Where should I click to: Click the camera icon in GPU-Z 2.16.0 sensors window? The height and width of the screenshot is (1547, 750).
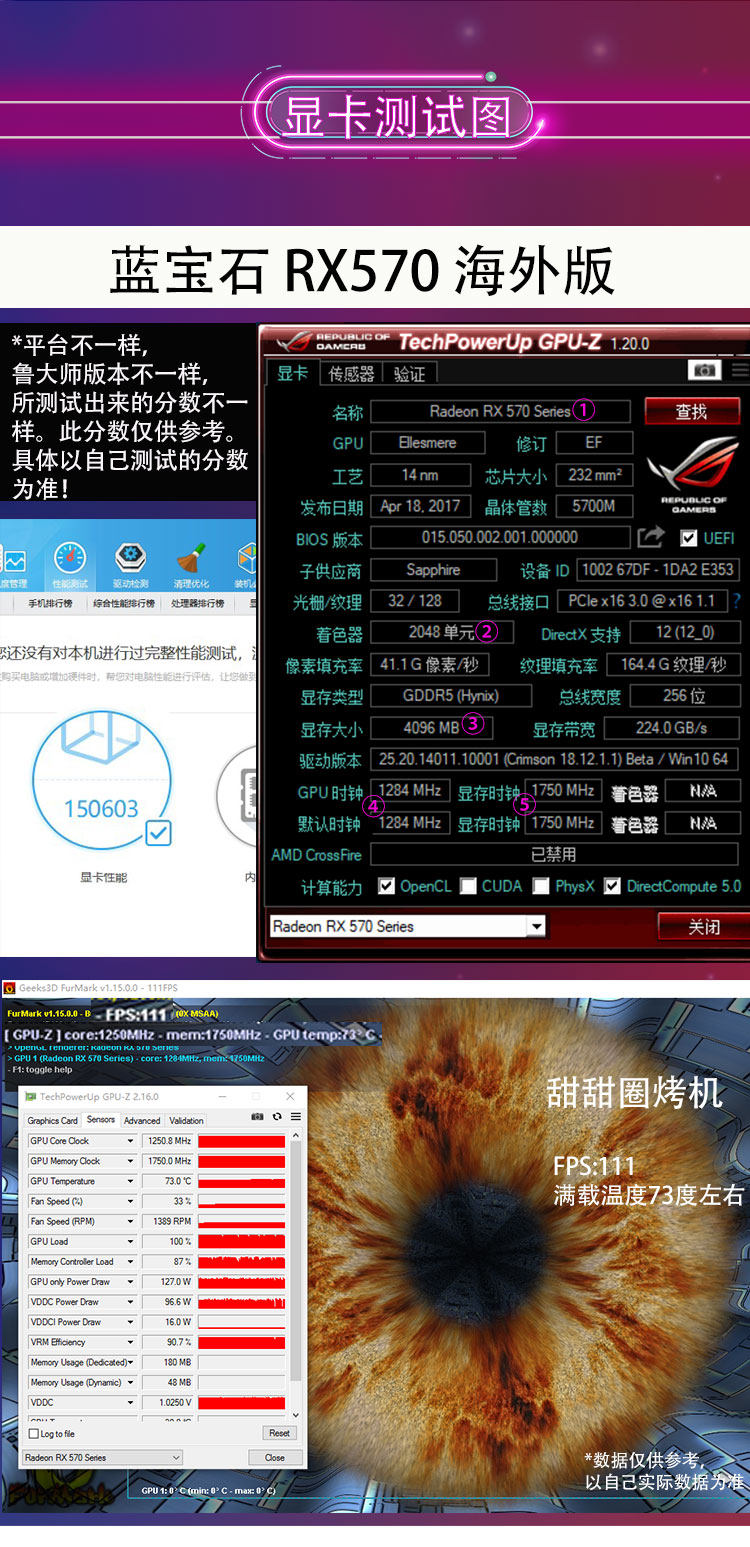pyautogui.click(x=258, y=1116)
